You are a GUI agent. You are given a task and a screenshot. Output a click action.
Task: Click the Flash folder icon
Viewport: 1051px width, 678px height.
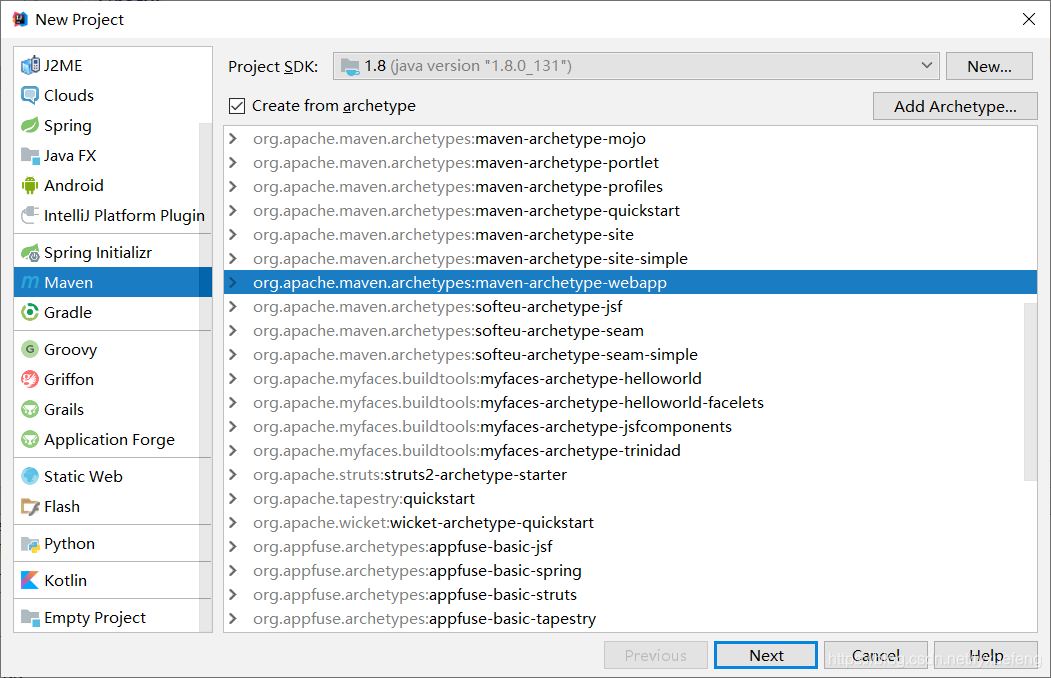pos(30,506)
